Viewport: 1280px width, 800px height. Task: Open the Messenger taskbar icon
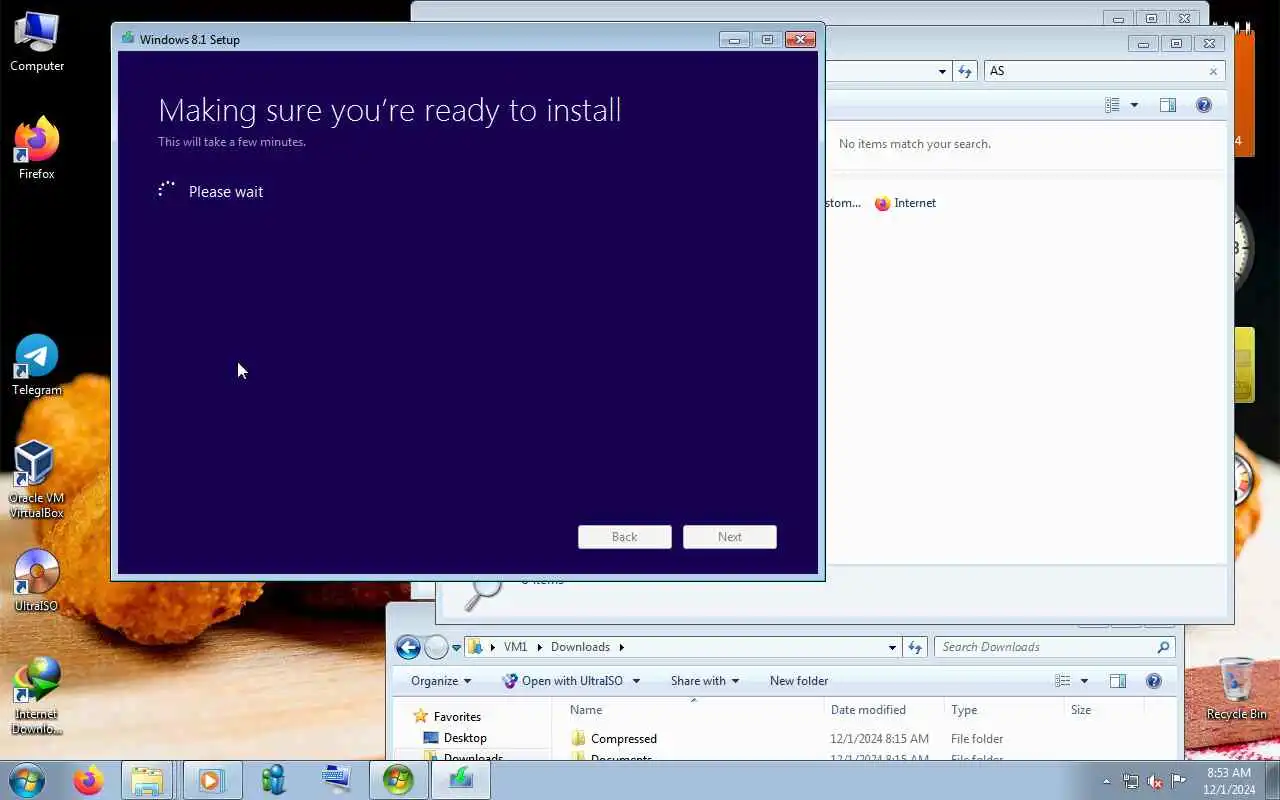pyautogui.click(x=273, y=780)
